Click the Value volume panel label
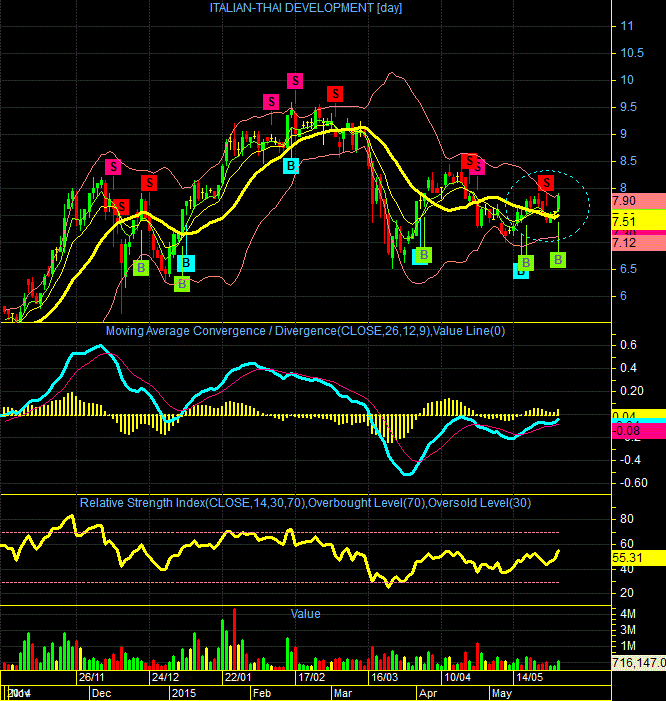This screenshot has height=701, width=666. 305,614
